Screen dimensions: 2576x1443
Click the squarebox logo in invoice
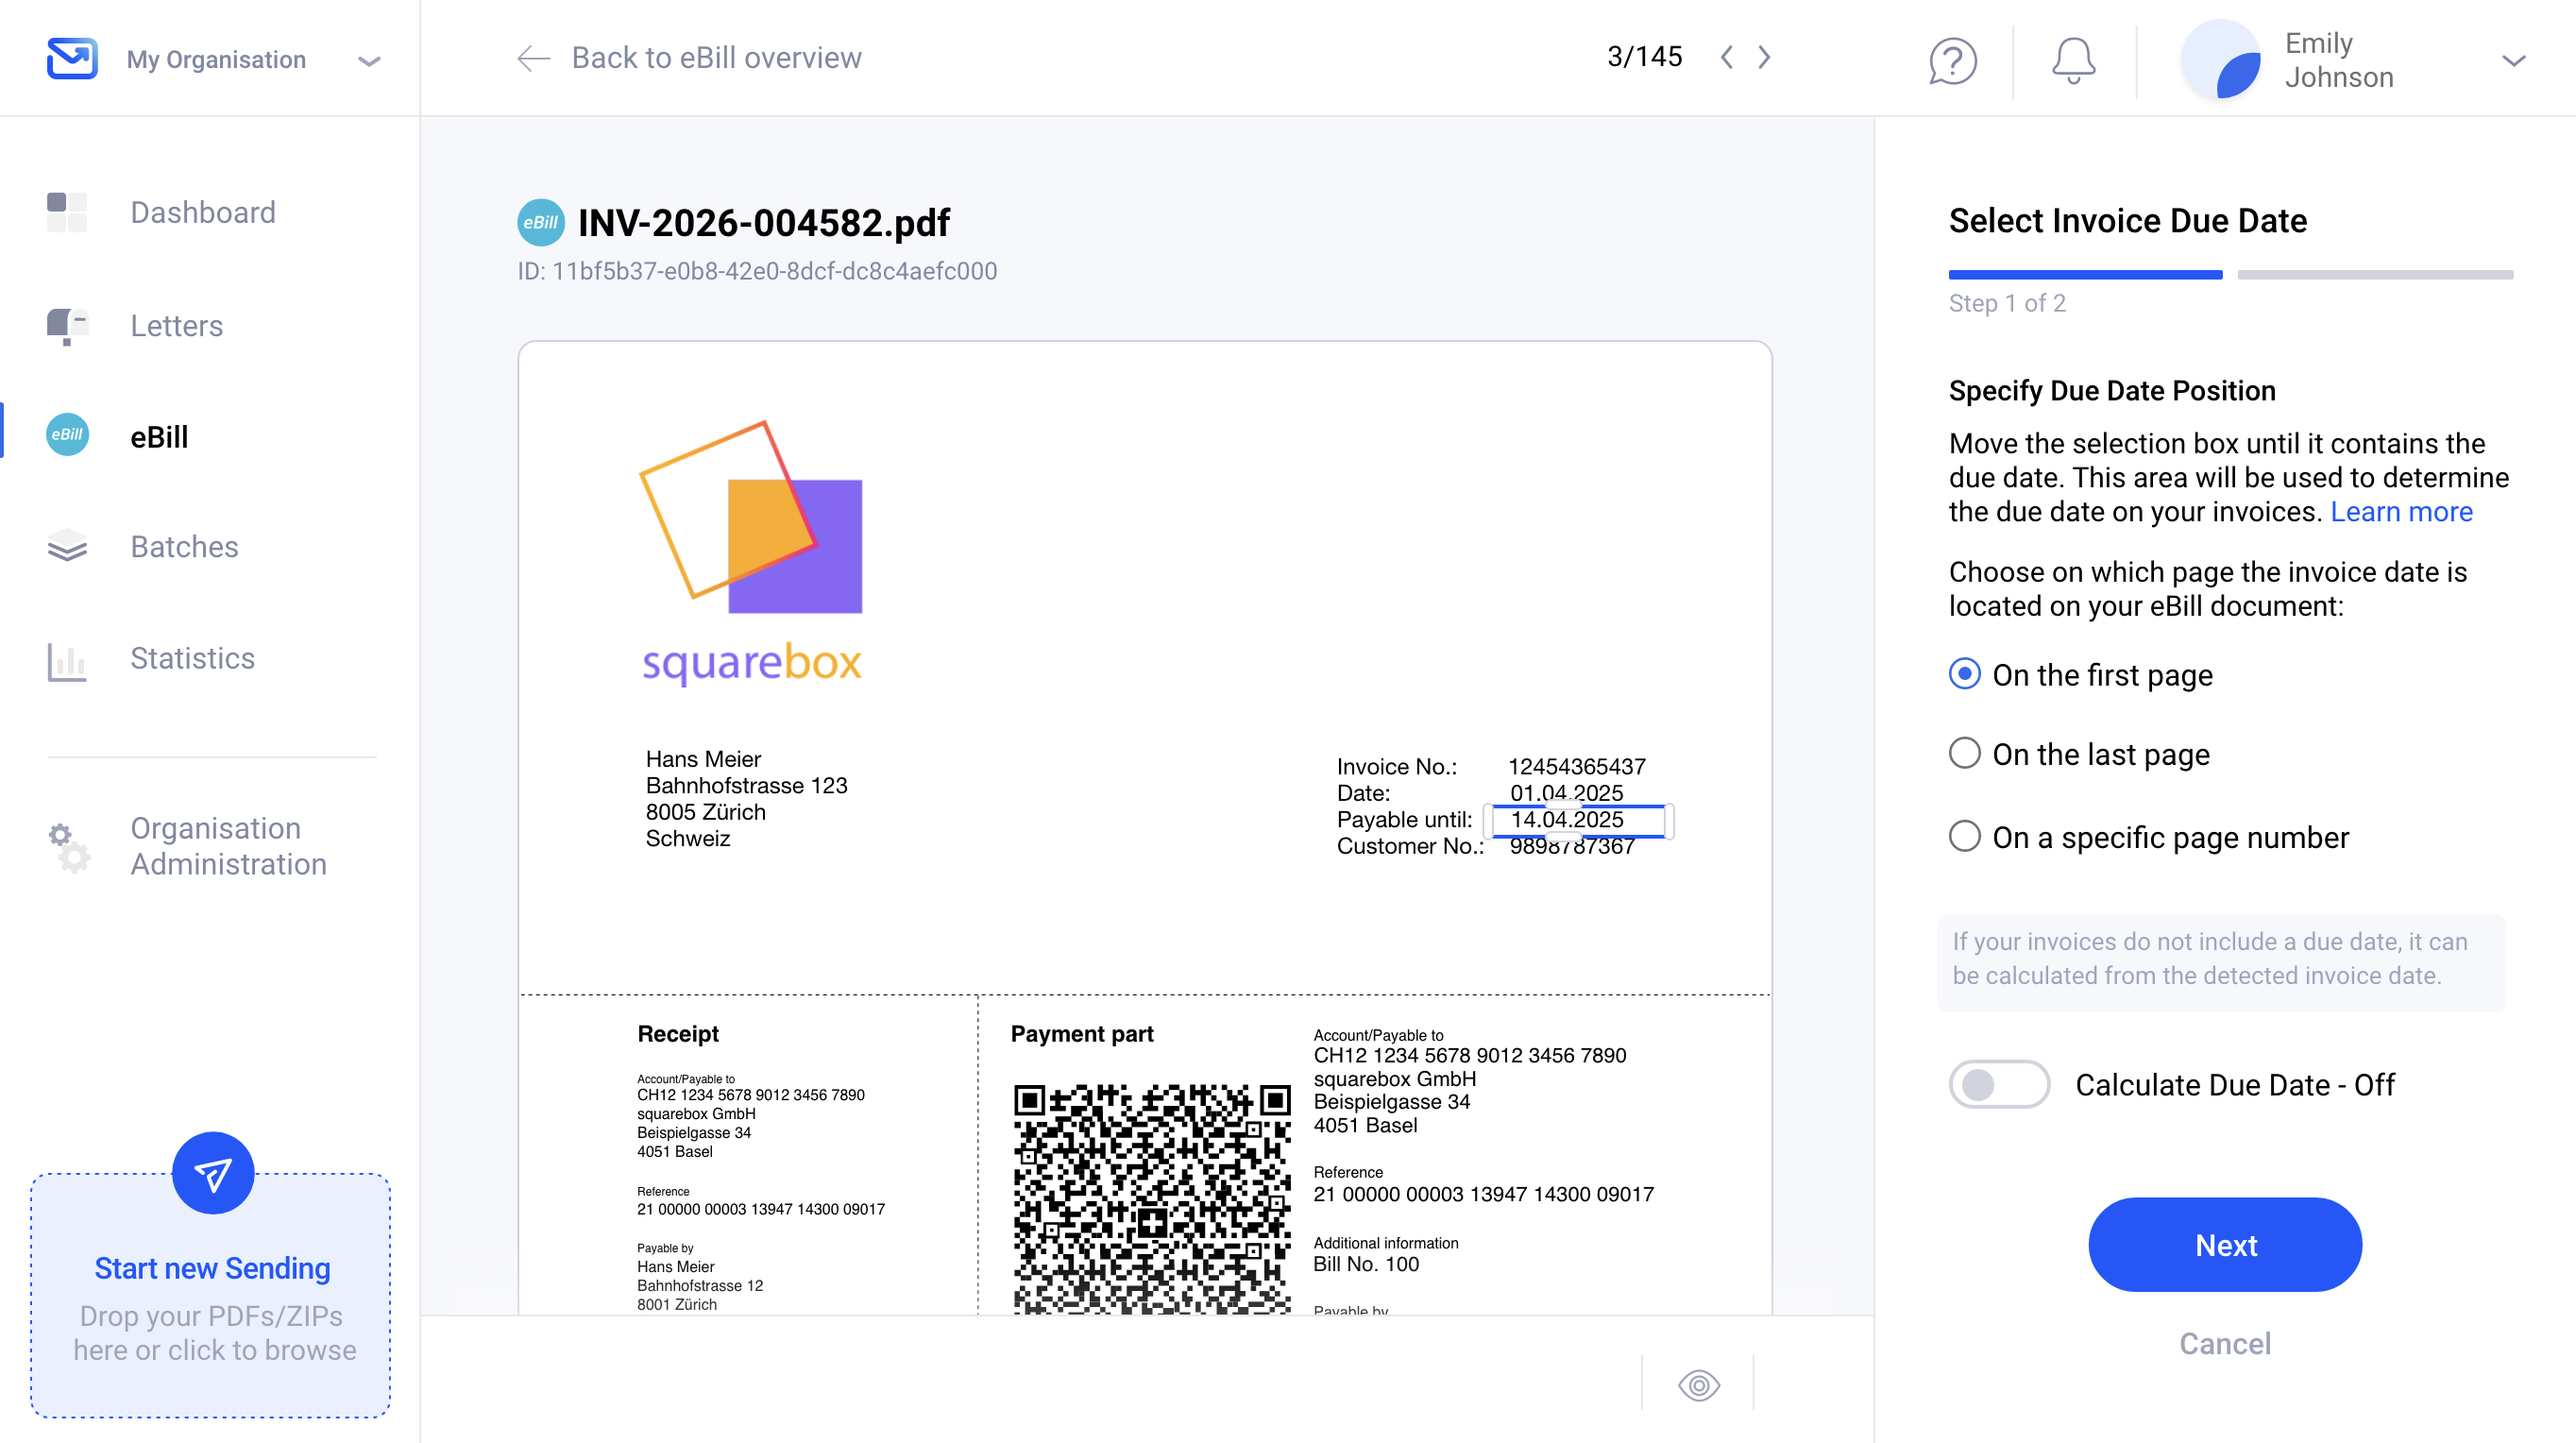751,553
